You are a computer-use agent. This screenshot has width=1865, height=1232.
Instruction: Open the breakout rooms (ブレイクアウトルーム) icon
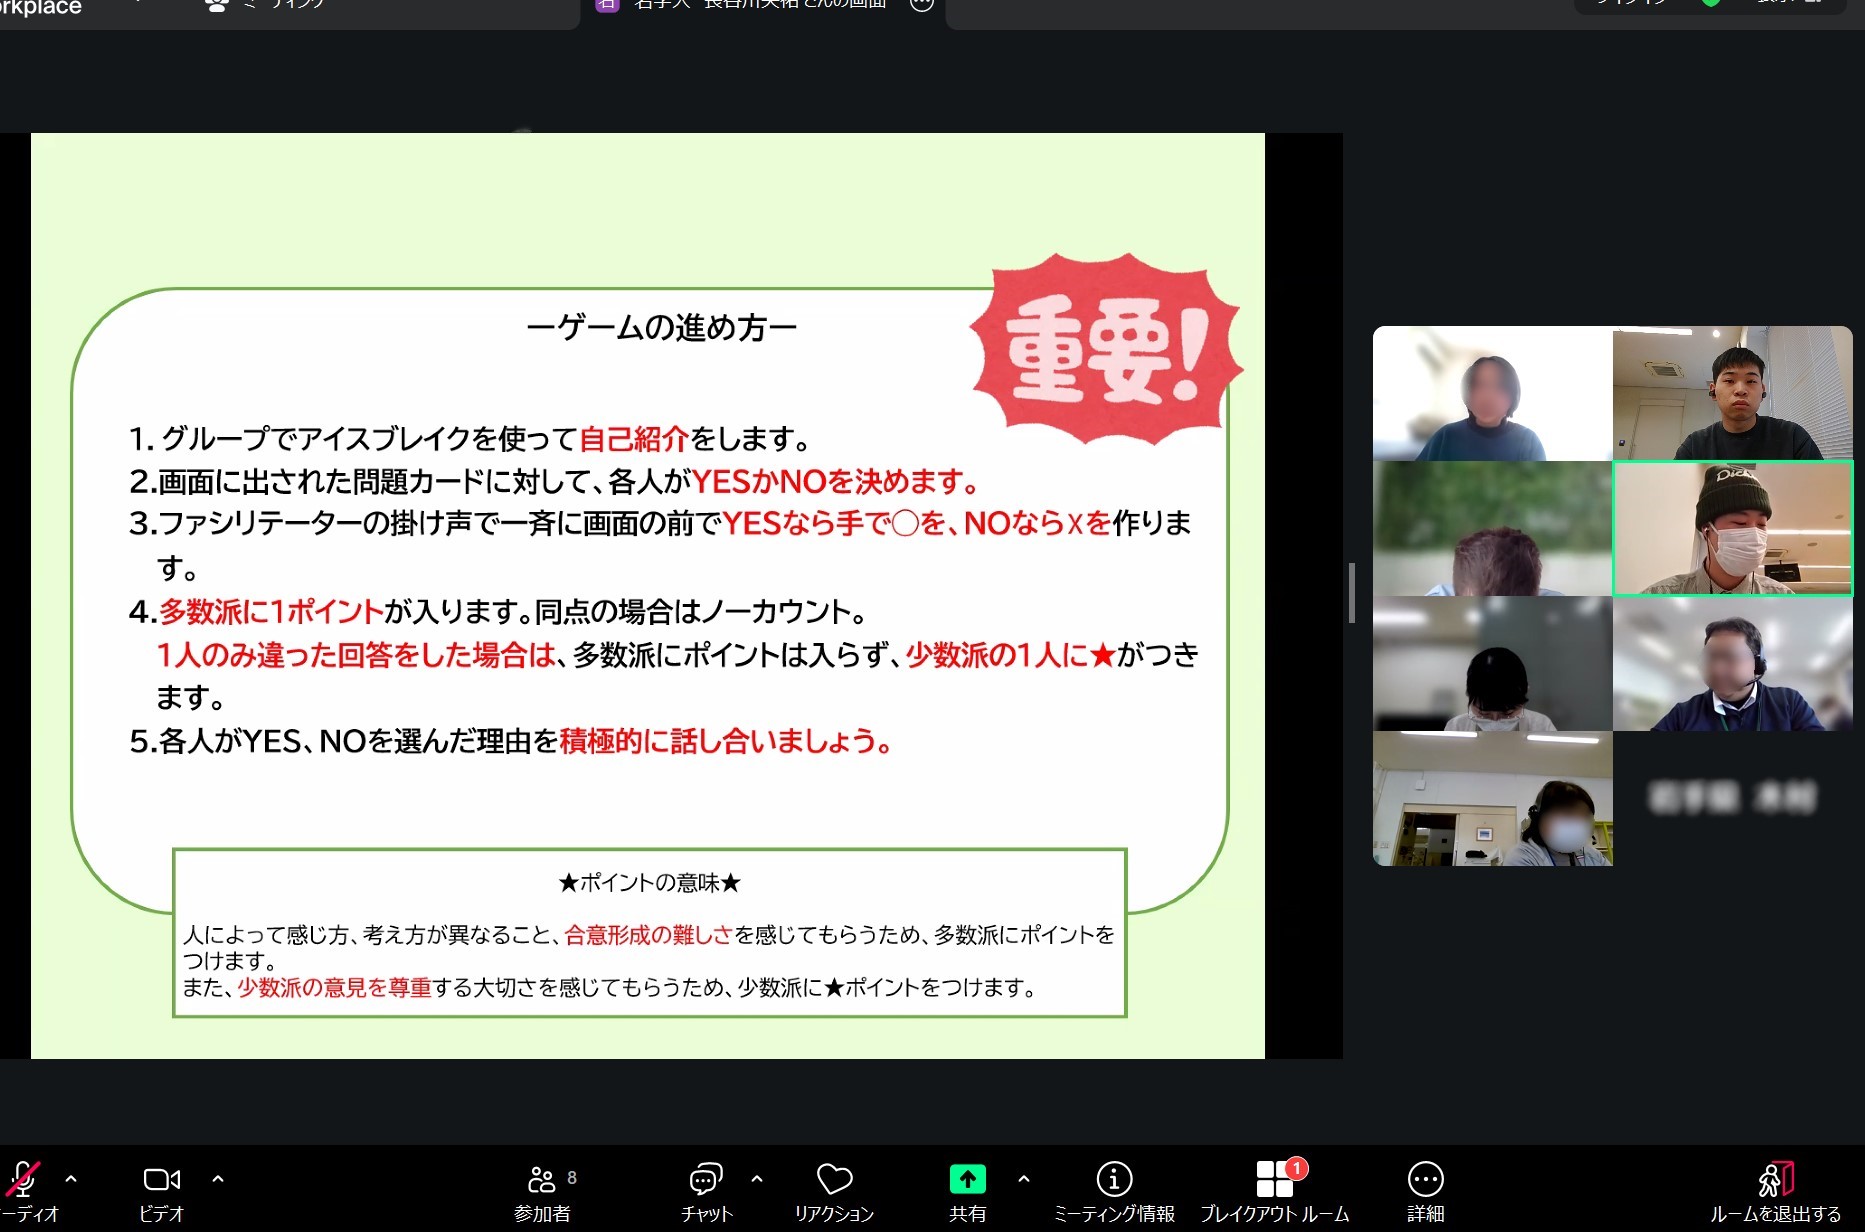[1274, 1180]
